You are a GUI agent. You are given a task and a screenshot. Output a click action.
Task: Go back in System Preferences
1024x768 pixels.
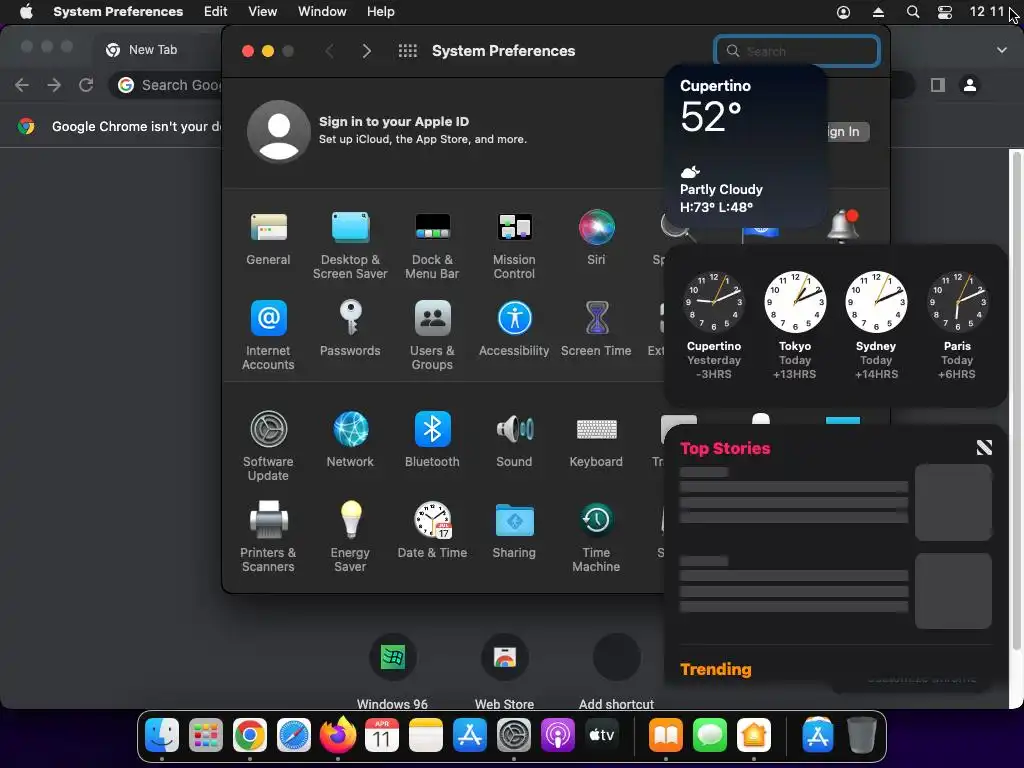330,51
